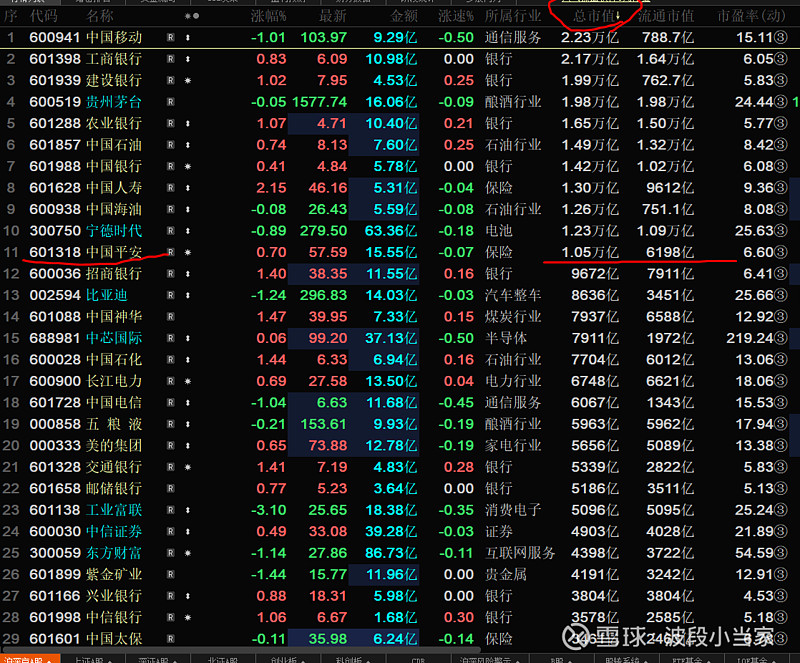Click the R badge on 贵州茅台 row
The width and height of the screenshot is (800, 663).
pos(171,102)
